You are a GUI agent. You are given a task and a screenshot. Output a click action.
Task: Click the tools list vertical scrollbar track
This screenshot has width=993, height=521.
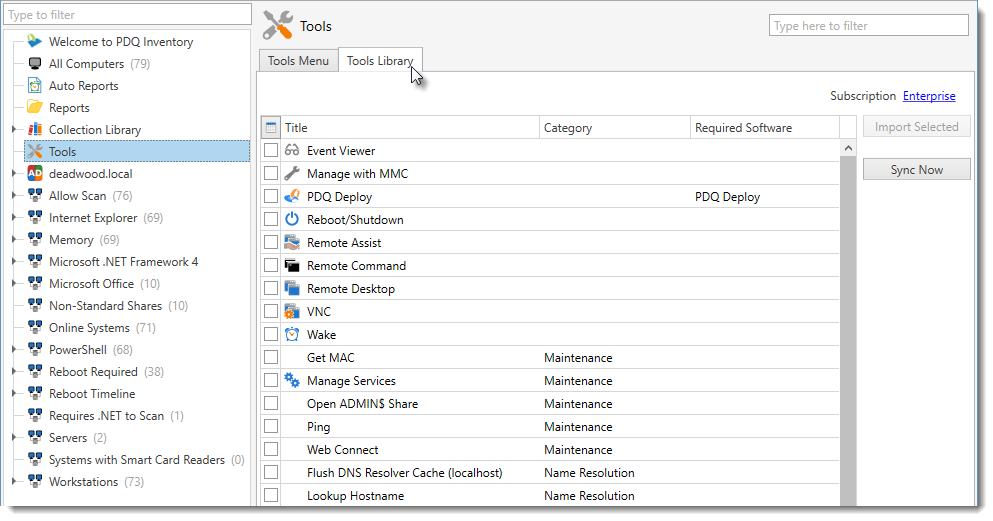[x=848, y=329]
